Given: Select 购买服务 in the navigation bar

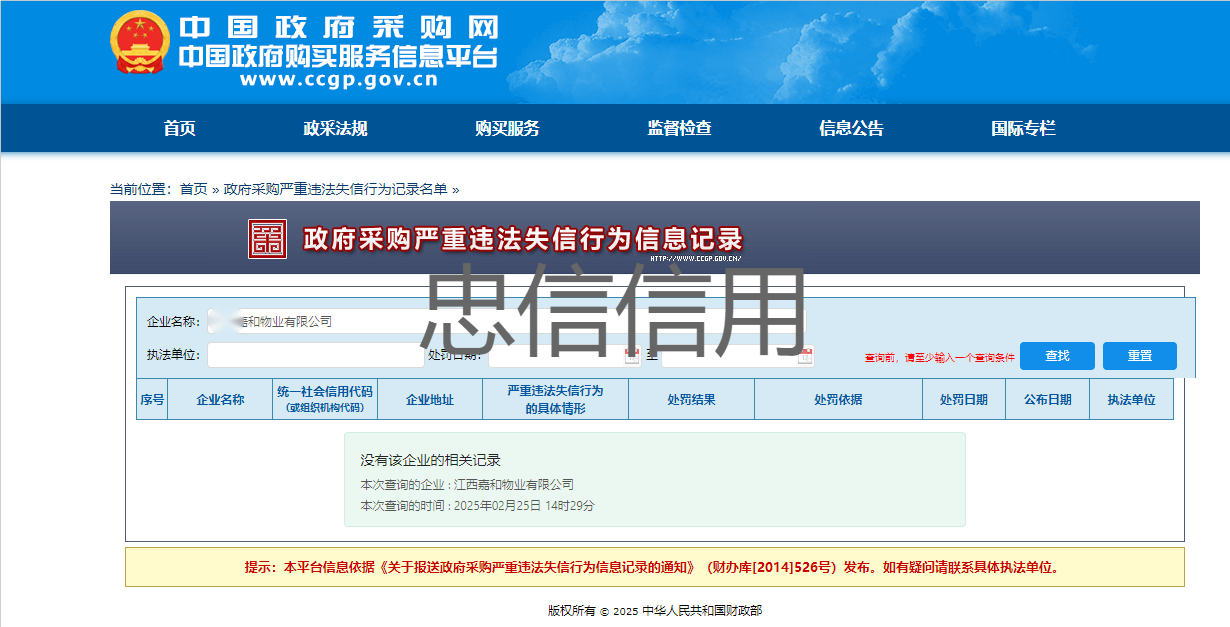Looking at the screenshot, I should [x=507, y=128].
